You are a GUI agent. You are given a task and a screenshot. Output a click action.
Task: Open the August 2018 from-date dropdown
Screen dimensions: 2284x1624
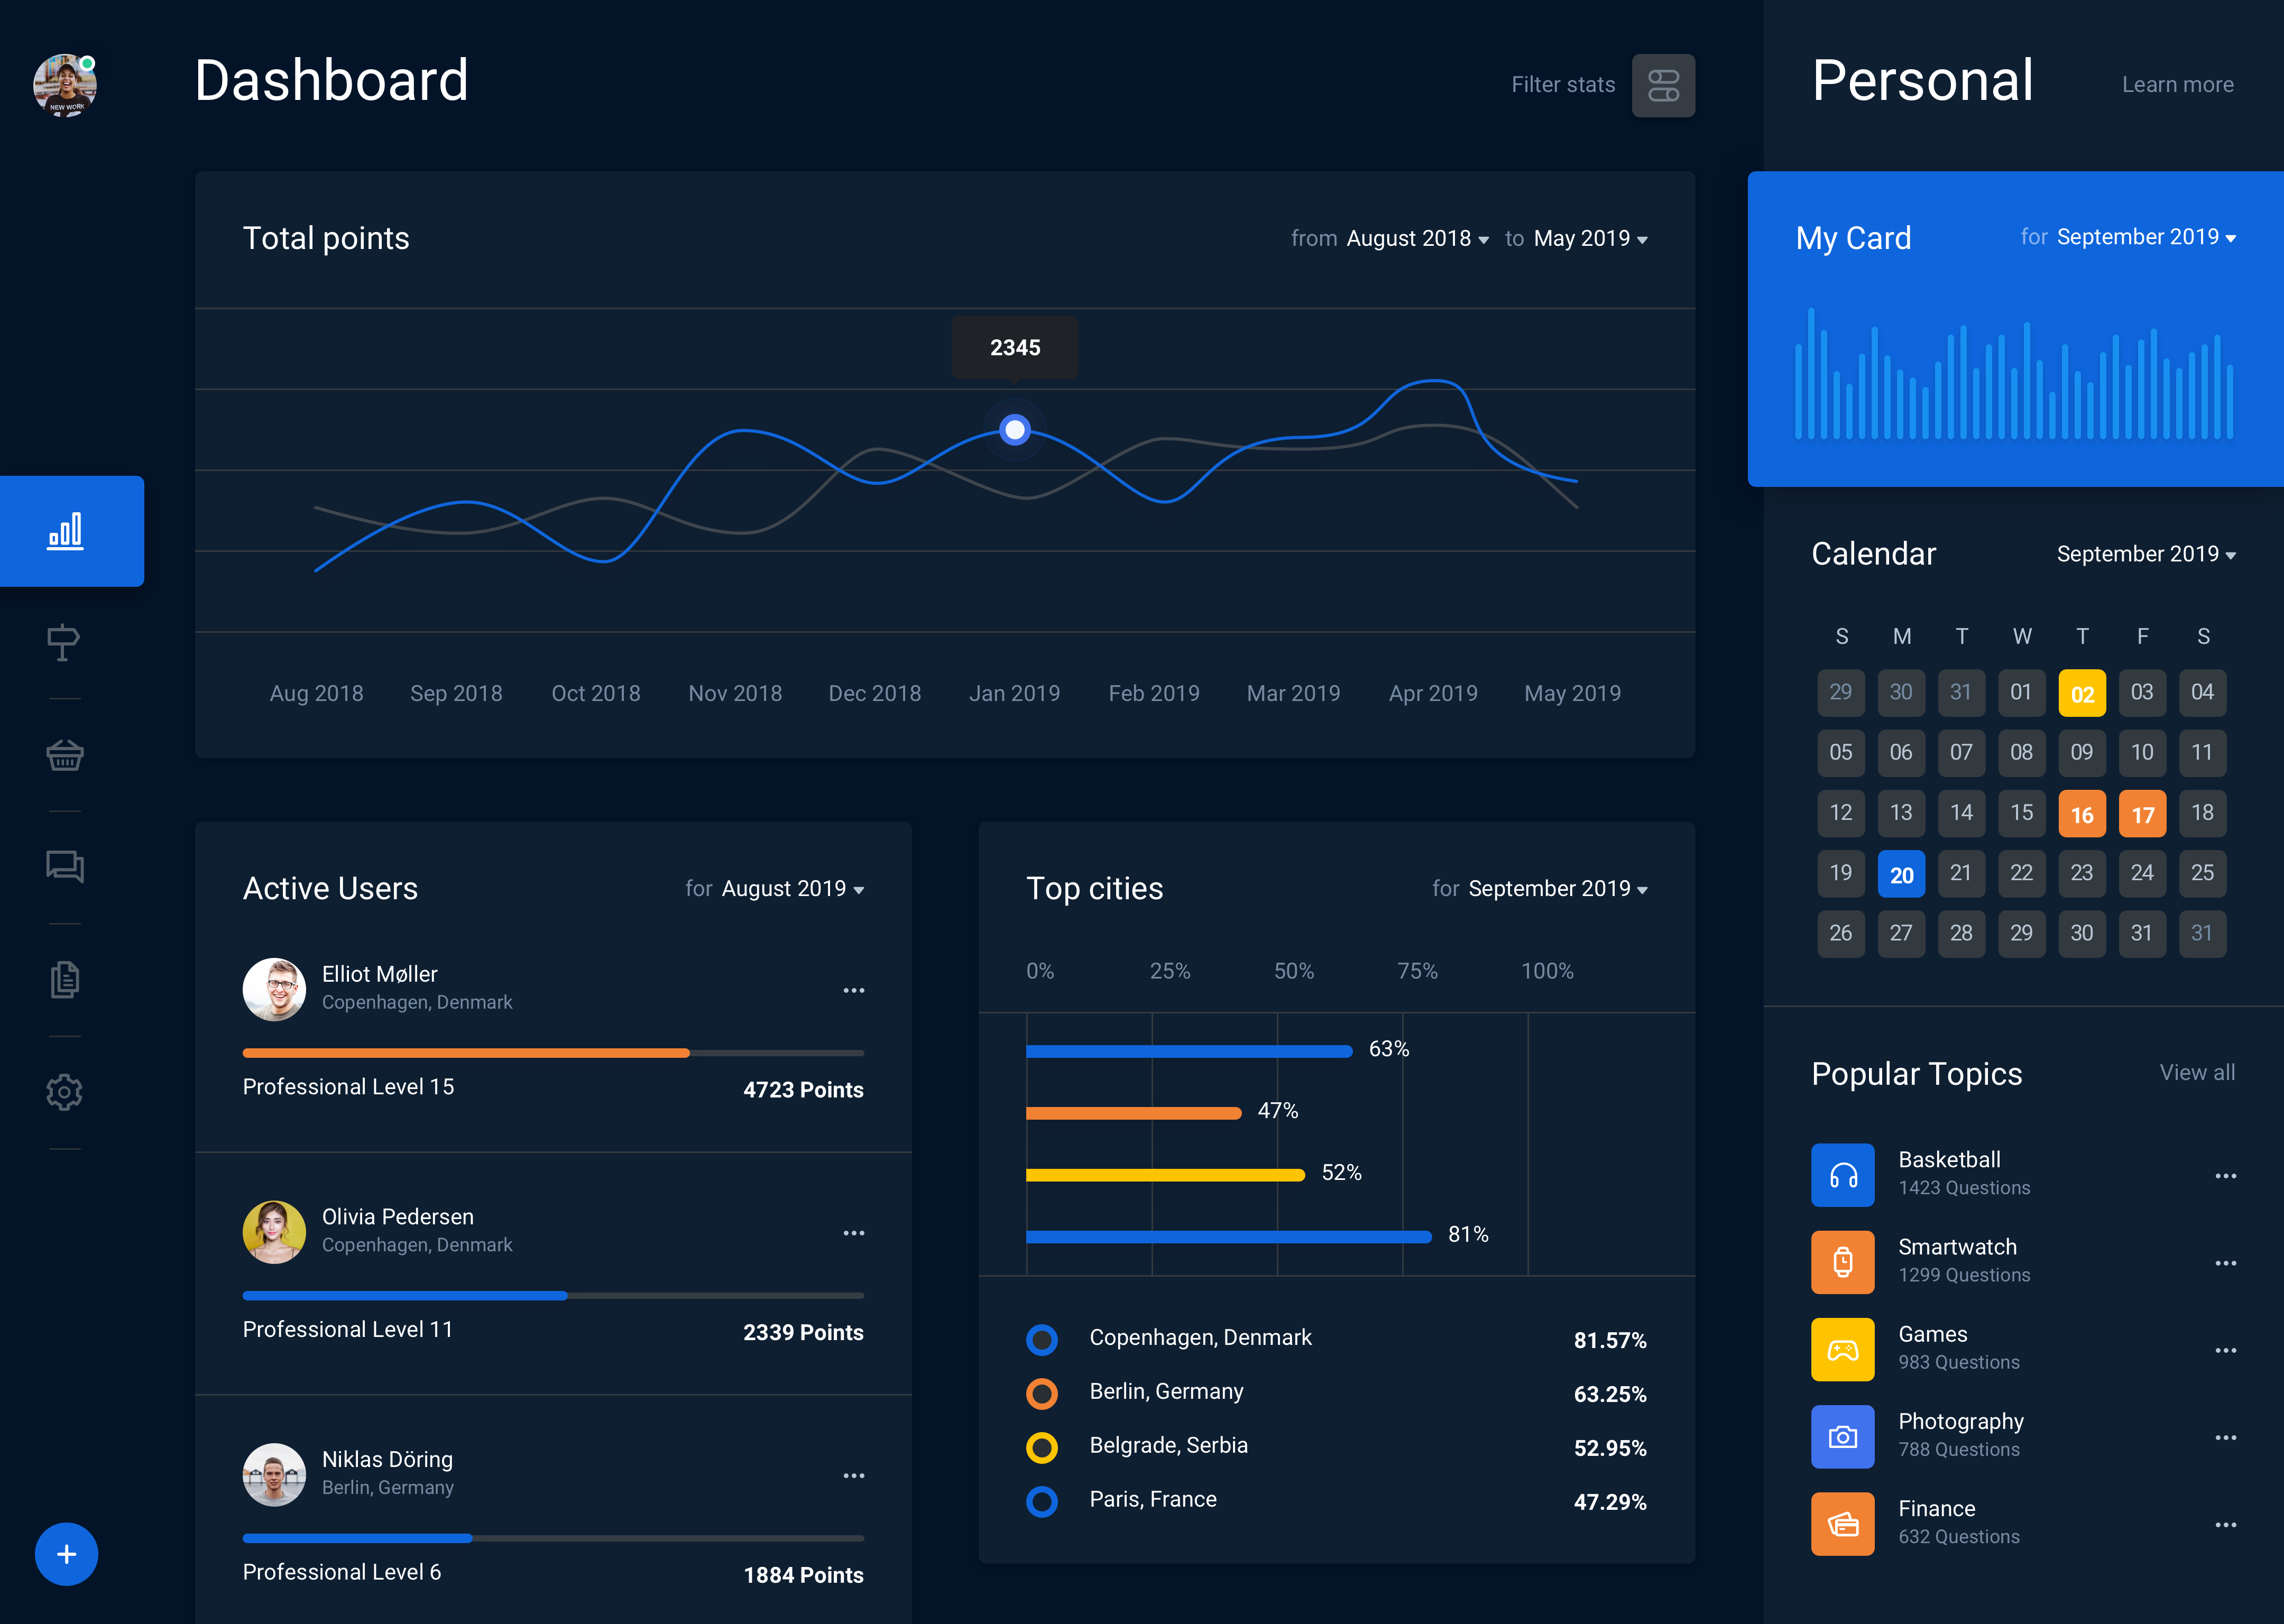tap(1417, 239)
